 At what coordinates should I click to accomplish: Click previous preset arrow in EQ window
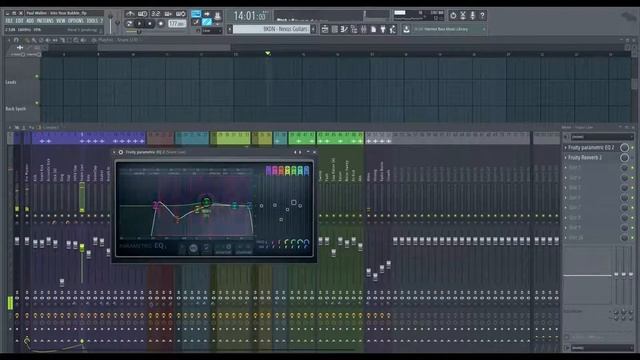pyautogui.click(x=295, y=152)
